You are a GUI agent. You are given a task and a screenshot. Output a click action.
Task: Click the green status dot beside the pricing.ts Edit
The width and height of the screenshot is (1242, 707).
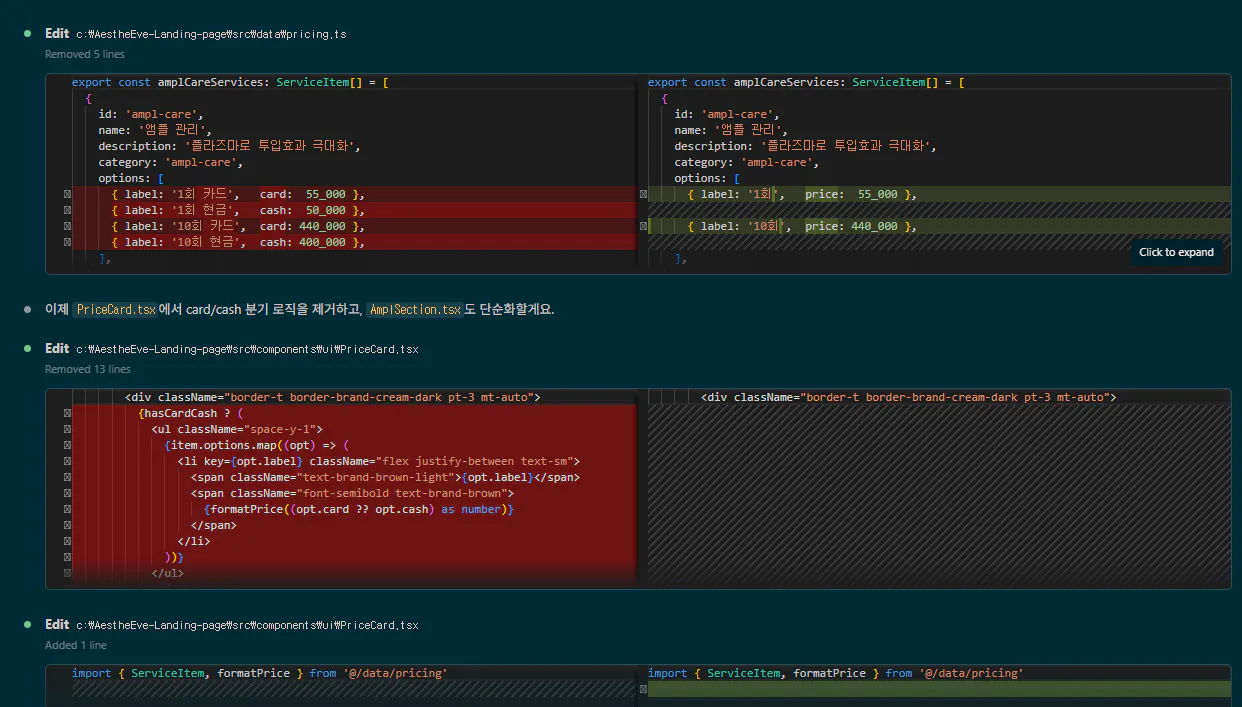pos(28,34)
